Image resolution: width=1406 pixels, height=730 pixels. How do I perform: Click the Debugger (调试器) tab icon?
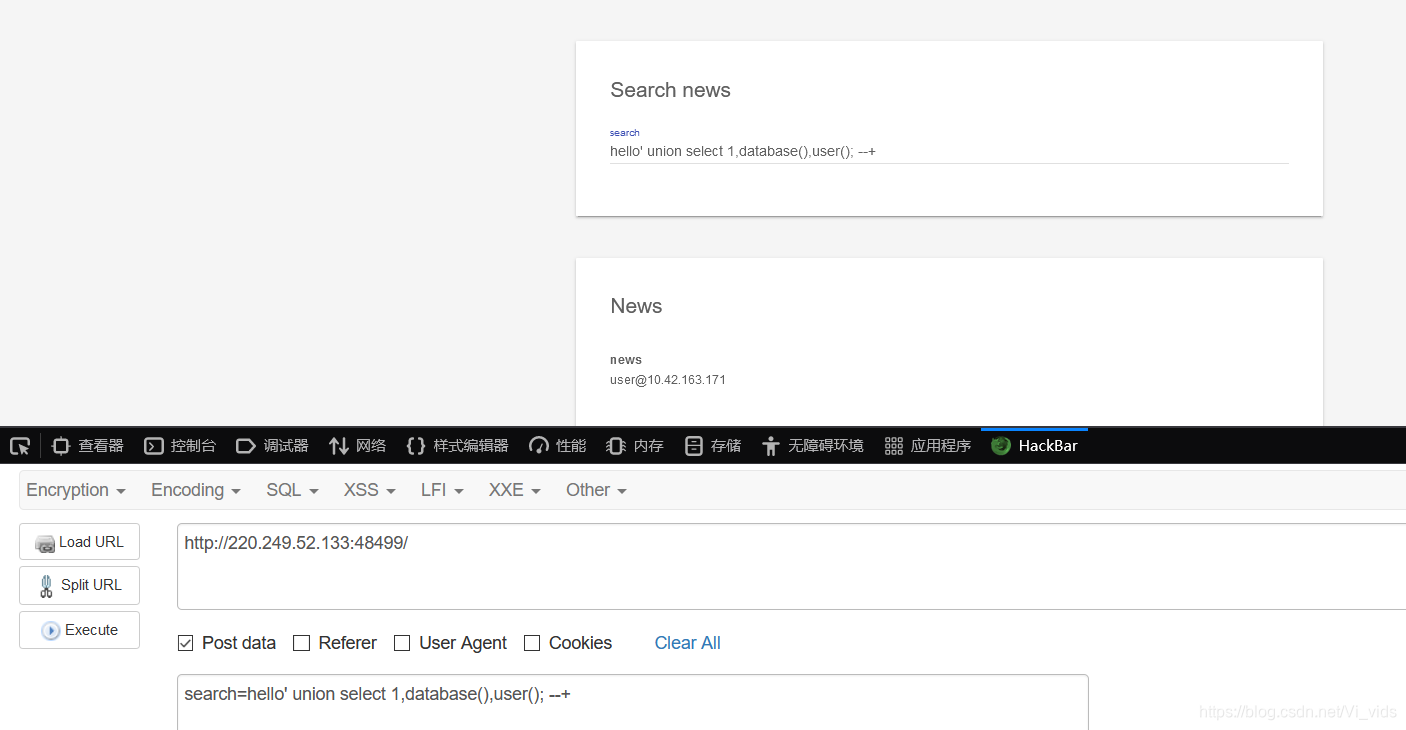coord(246,446)
